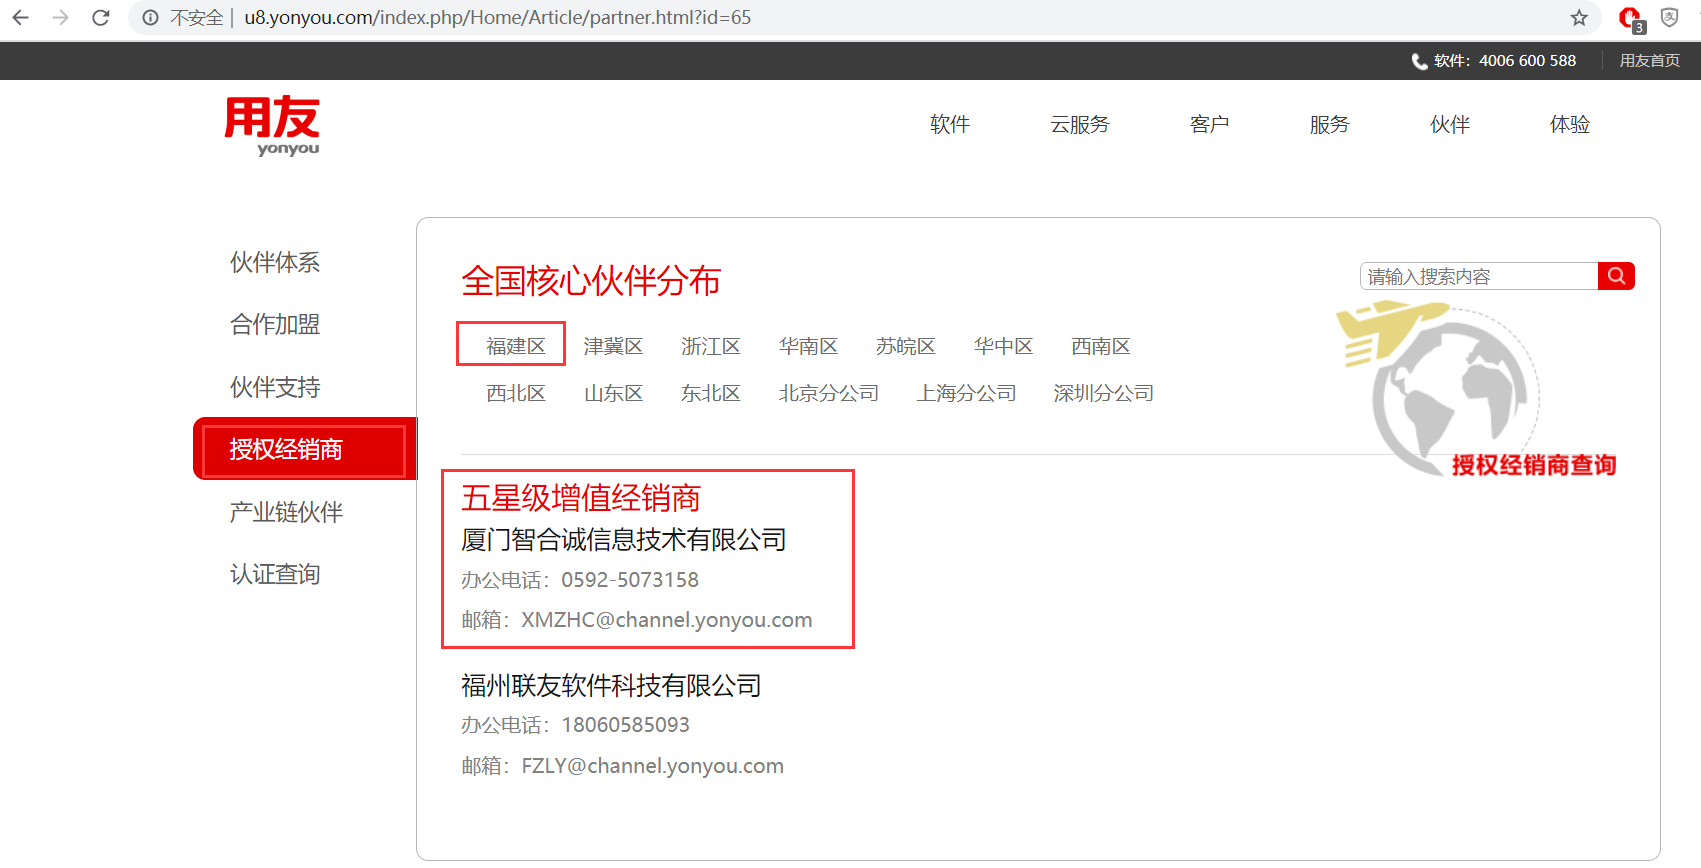
Task: Click email XMZHC@channel.yonyou.com
Action: coord(667,620)
